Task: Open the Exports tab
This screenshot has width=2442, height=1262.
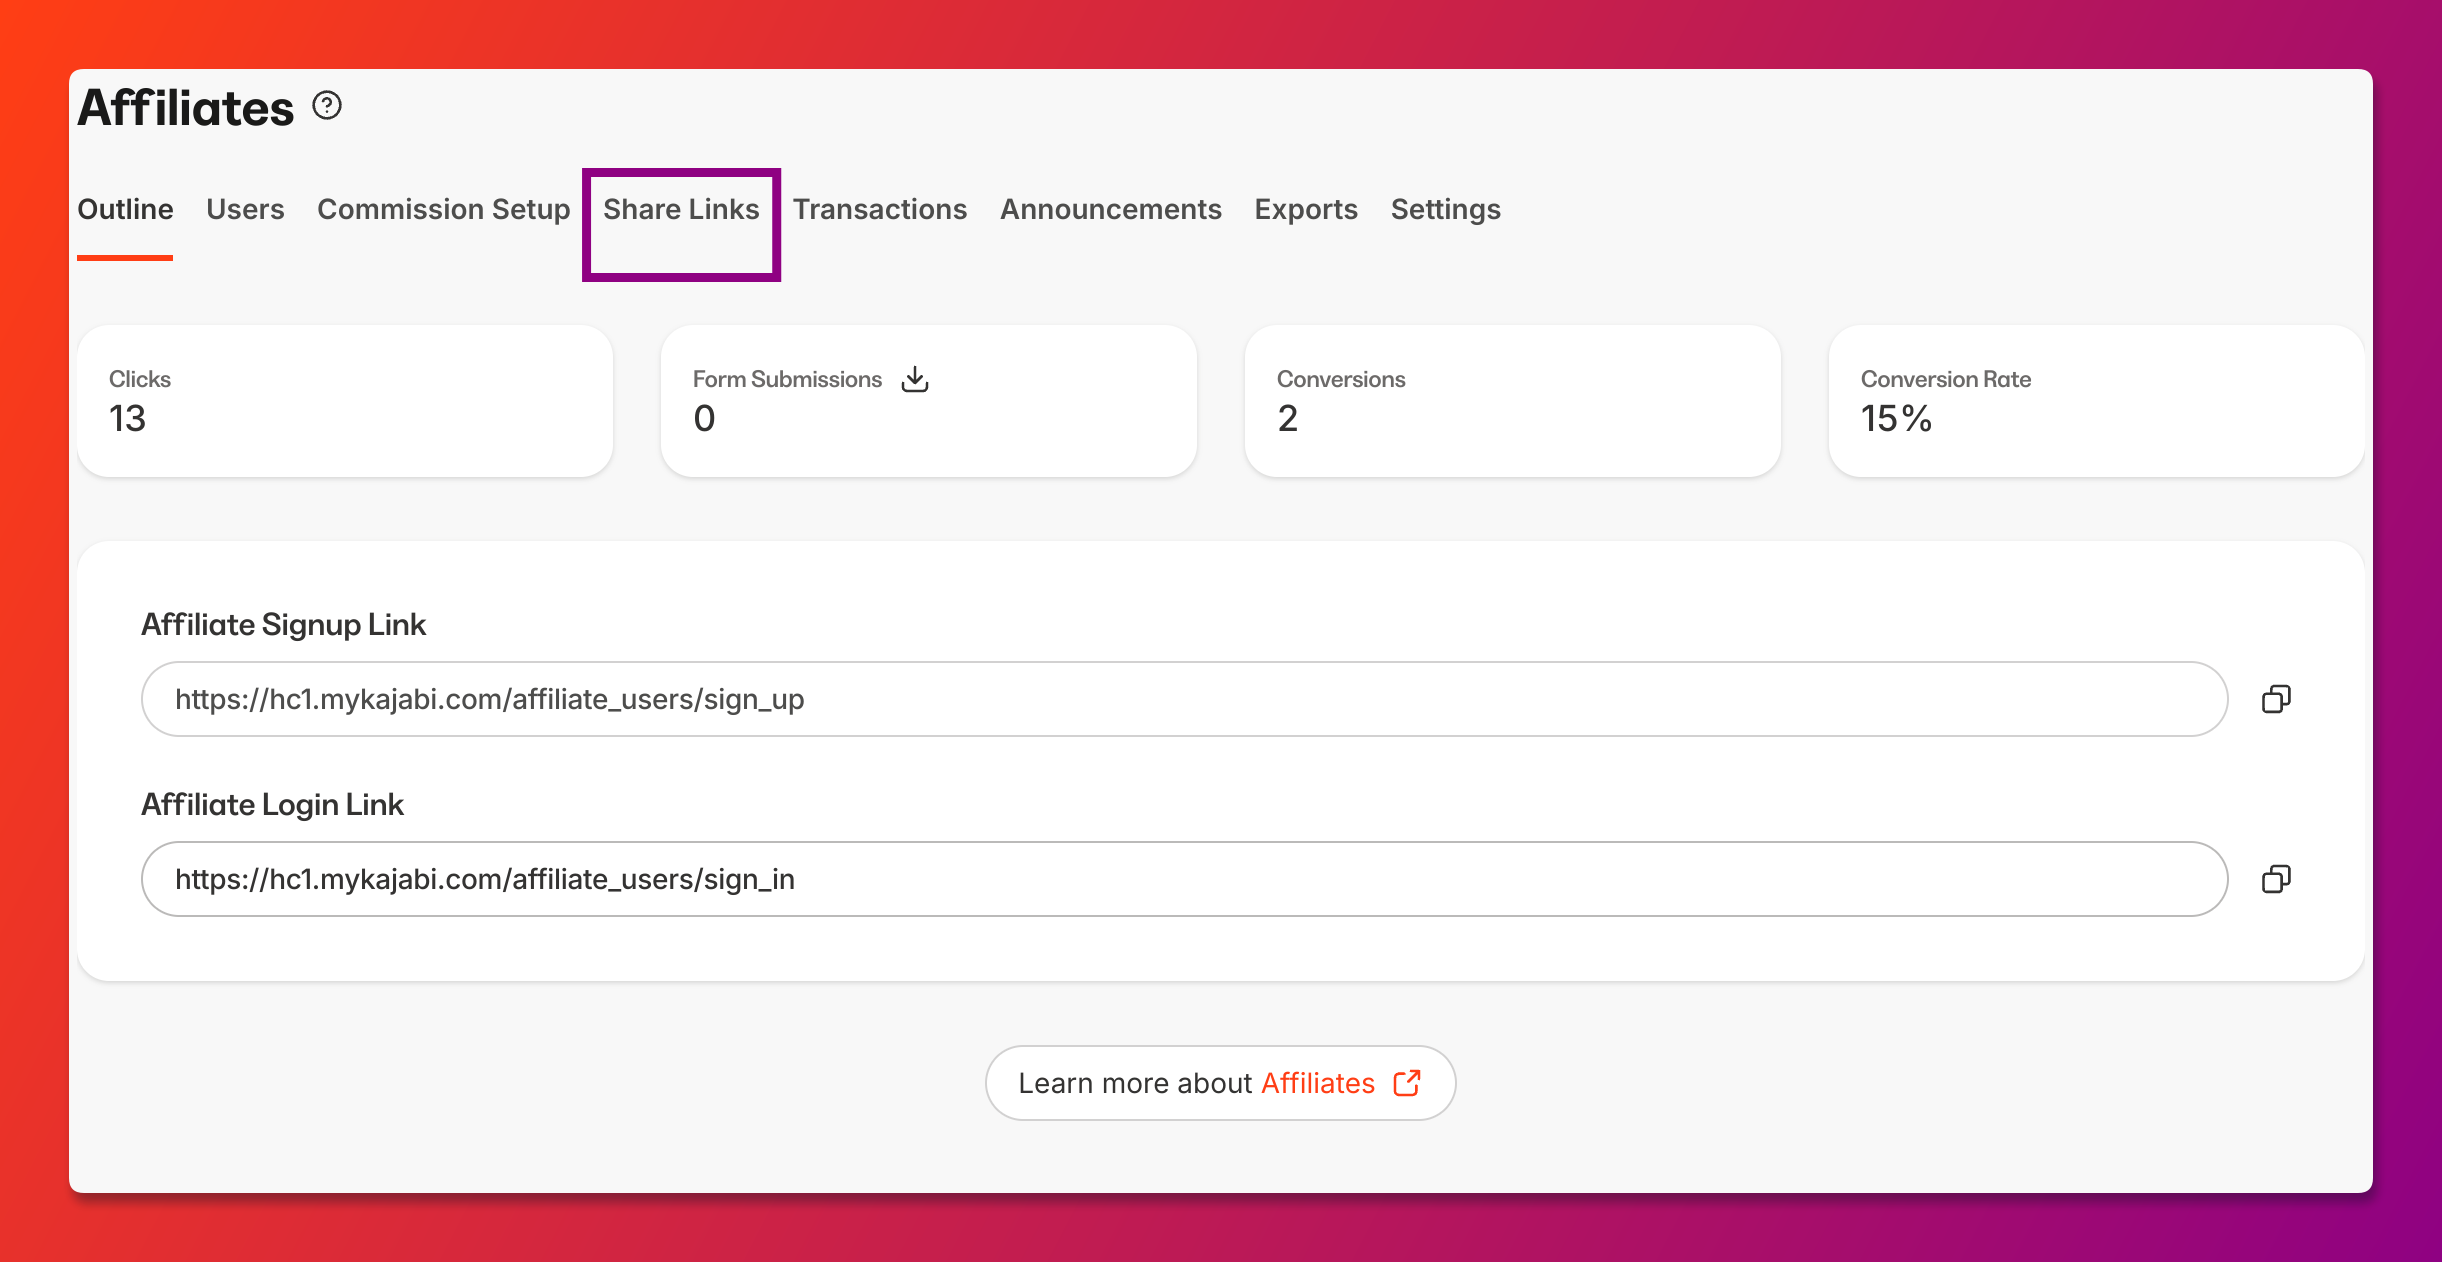Action: click(x=1306, y=209)
